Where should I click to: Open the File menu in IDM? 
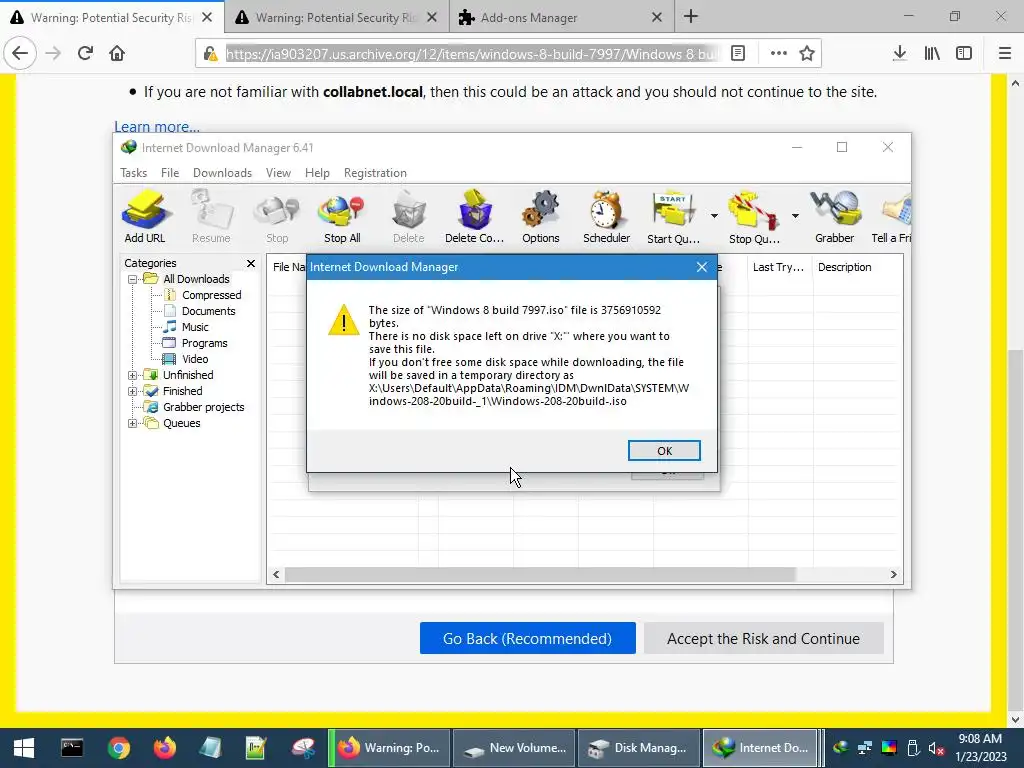click(170, 173)
